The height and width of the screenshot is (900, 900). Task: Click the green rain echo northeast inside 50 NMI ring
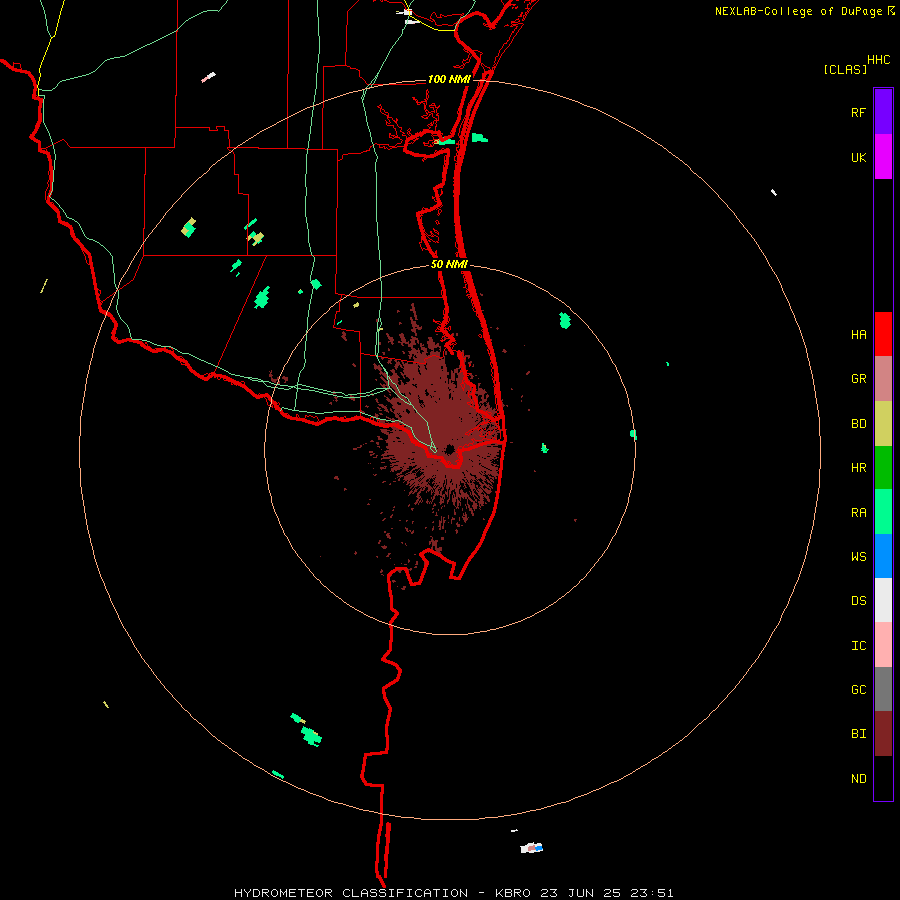click(565, 321)
